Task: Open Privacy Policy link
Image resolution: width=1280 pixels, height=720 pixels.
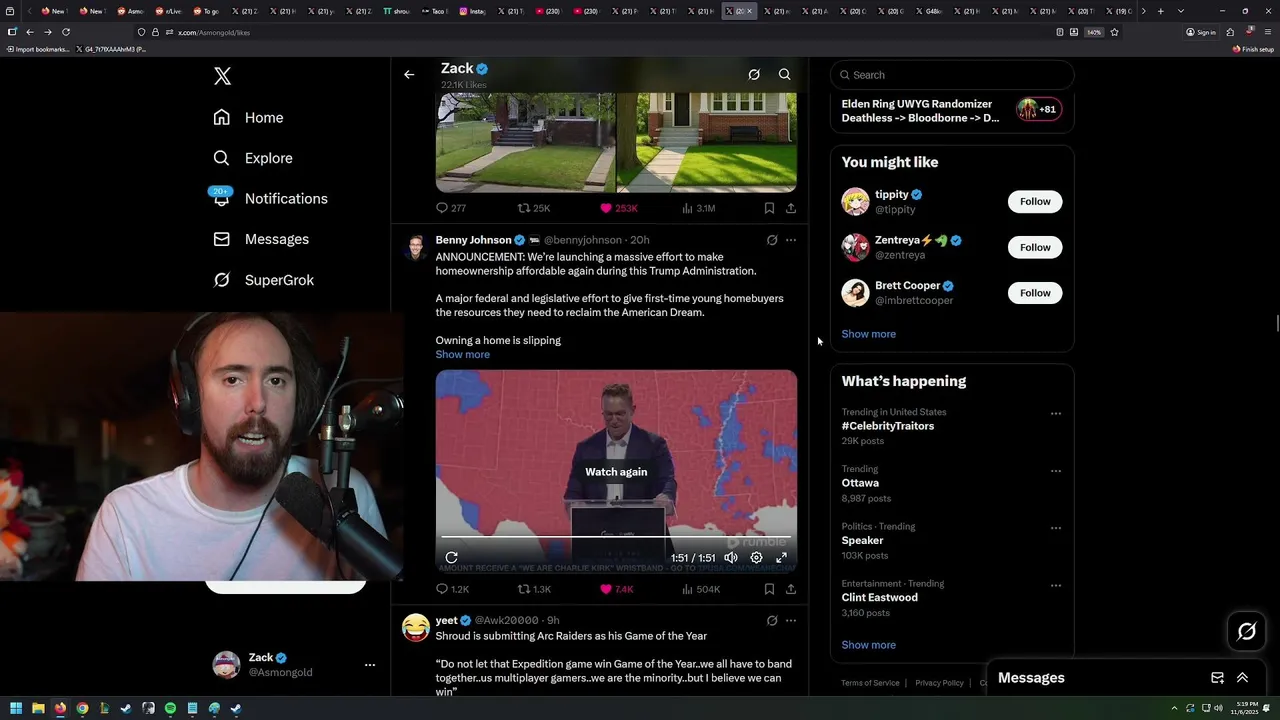Action: 939,683
